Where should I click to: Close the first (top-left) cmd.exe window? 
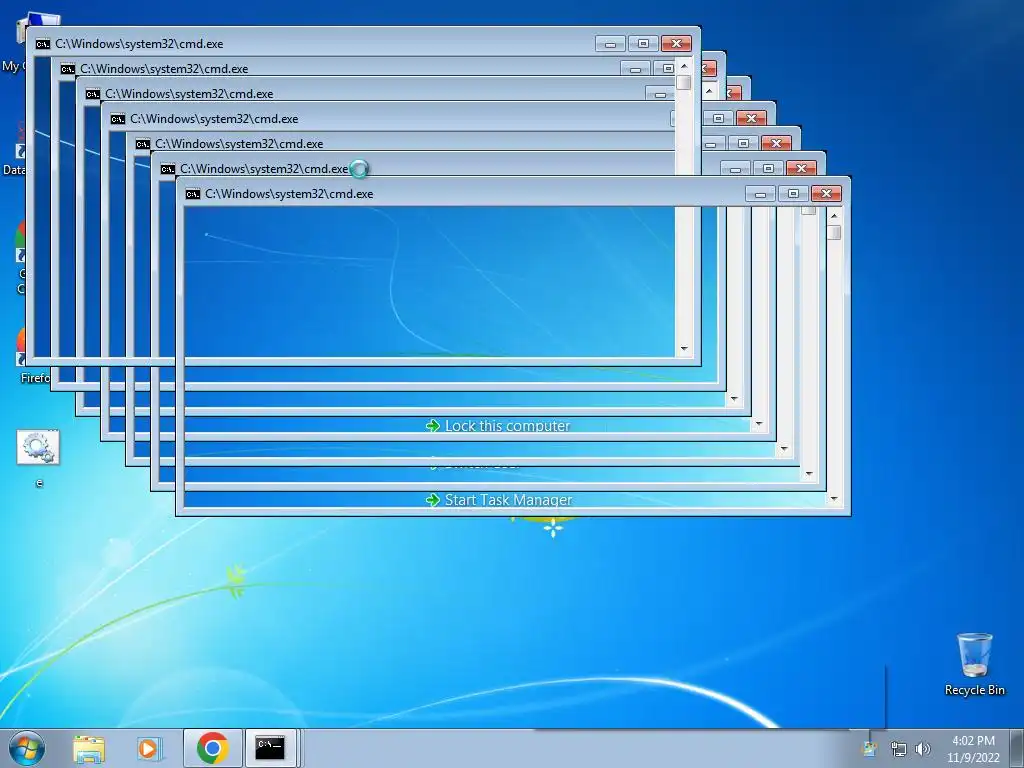[676, 44]
